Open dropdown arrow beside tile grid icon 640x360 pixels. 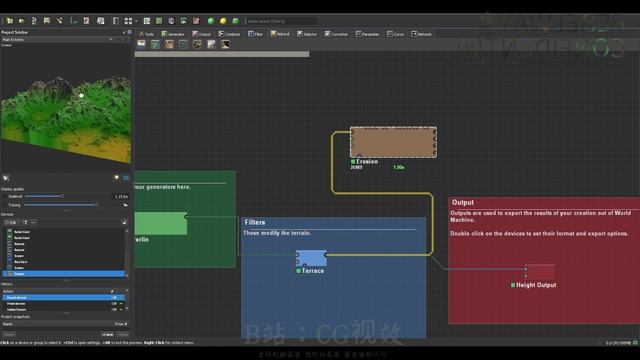tap(136, 21)
